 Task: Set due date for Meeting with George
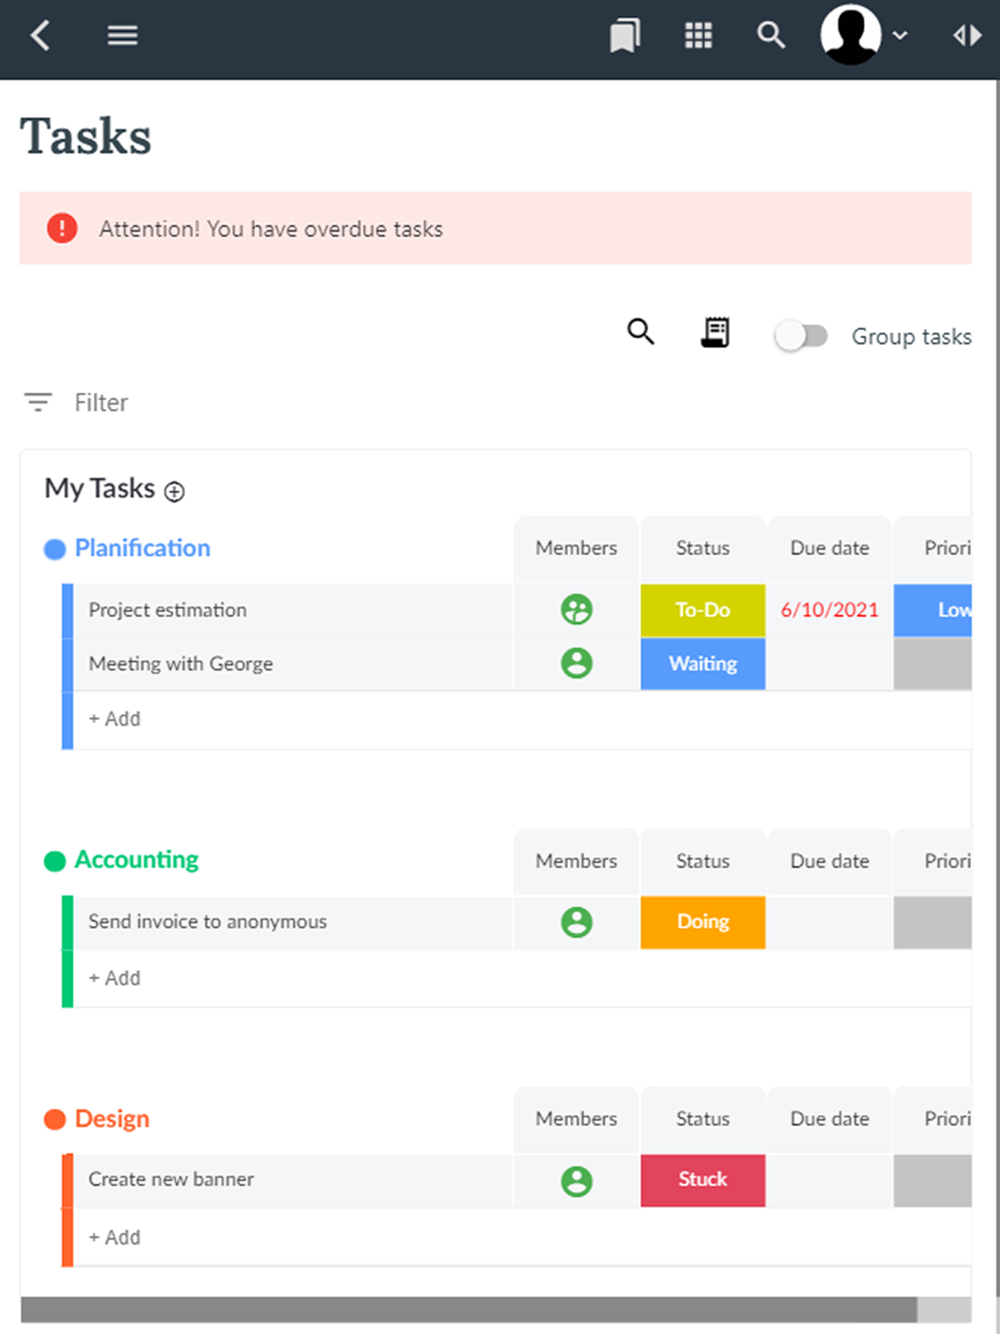[x=829, y=664]
